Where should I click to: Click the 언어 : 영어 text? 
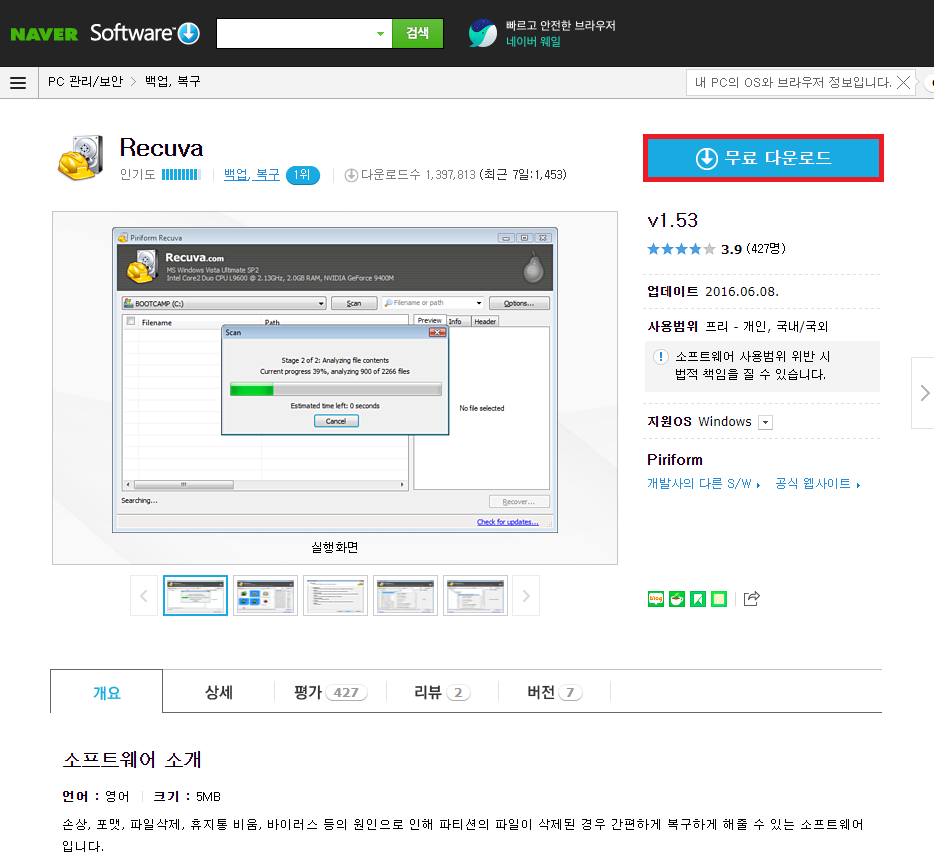(x=95, y=796)
